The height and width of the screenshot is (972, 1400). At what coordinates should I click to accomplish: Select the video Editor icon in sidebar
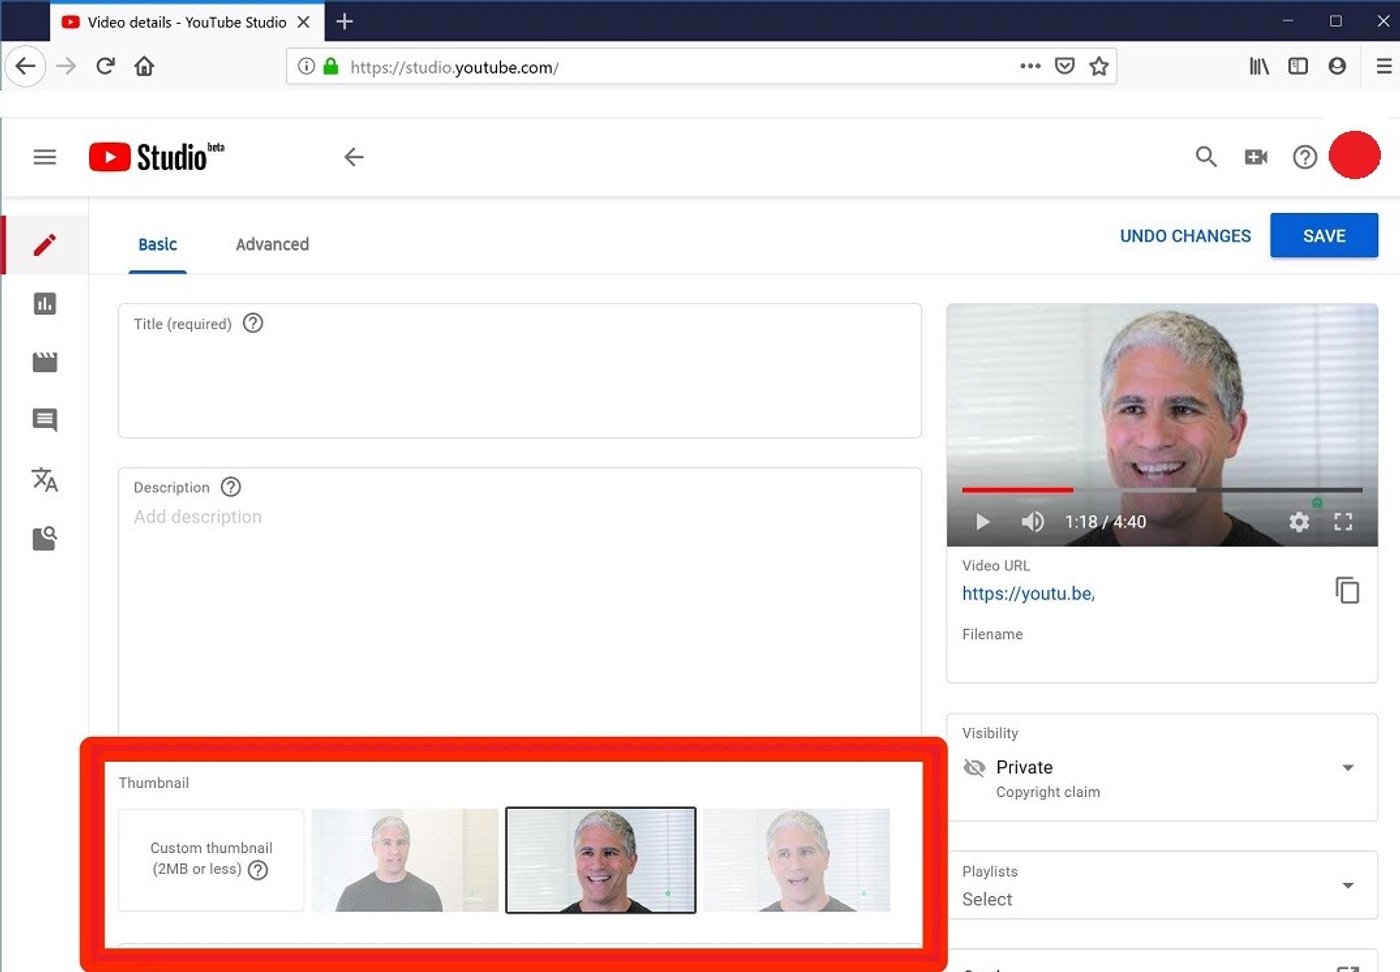(45, 361)
